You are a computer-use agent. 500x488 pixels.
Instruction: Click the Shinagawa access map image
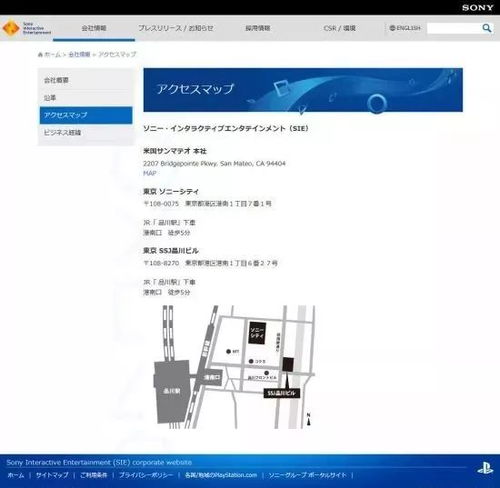point(234,367)
